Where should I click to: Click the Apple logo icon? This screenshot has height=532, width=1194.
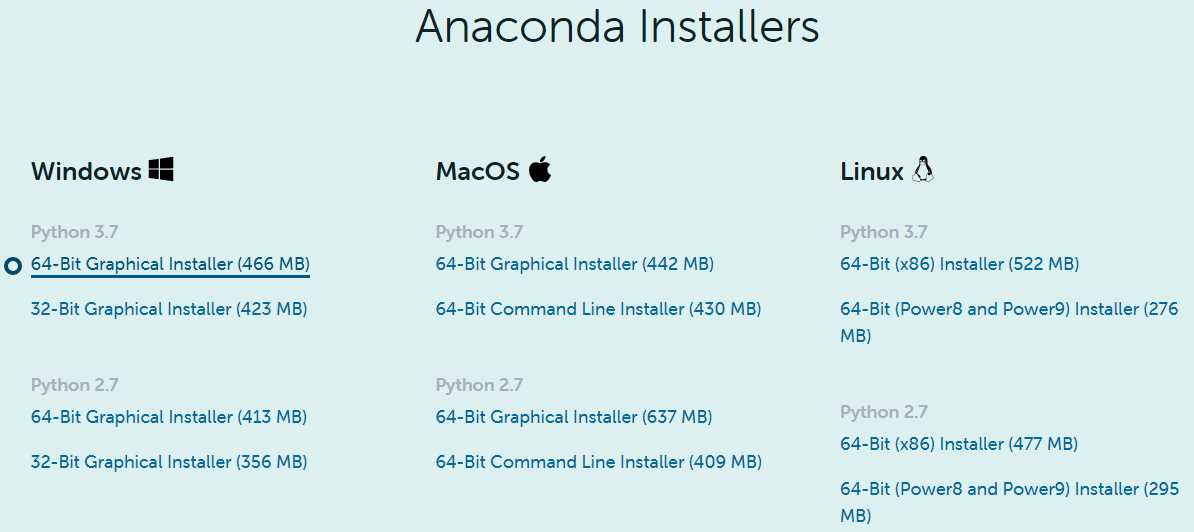pos(540,169)
